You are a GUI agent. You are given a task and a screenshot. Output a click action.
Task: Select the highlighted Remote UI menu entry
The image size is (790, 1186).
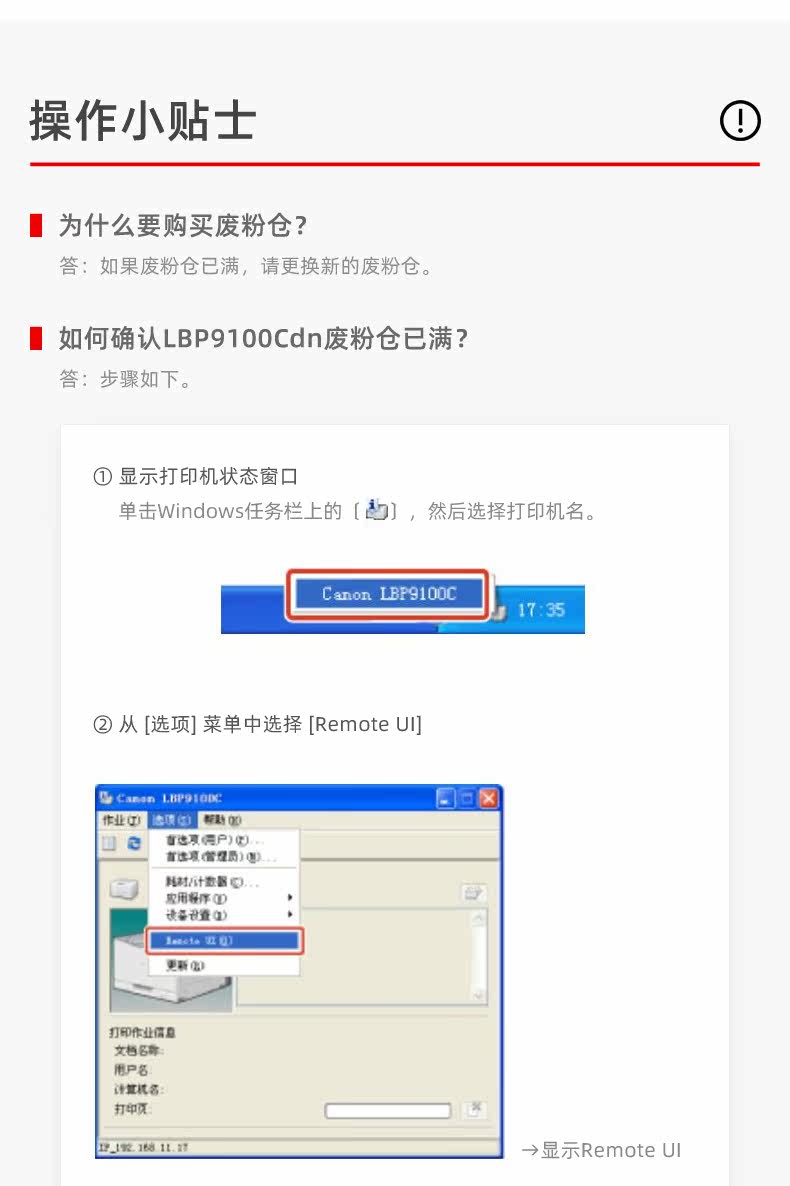(x=224, y=940)
